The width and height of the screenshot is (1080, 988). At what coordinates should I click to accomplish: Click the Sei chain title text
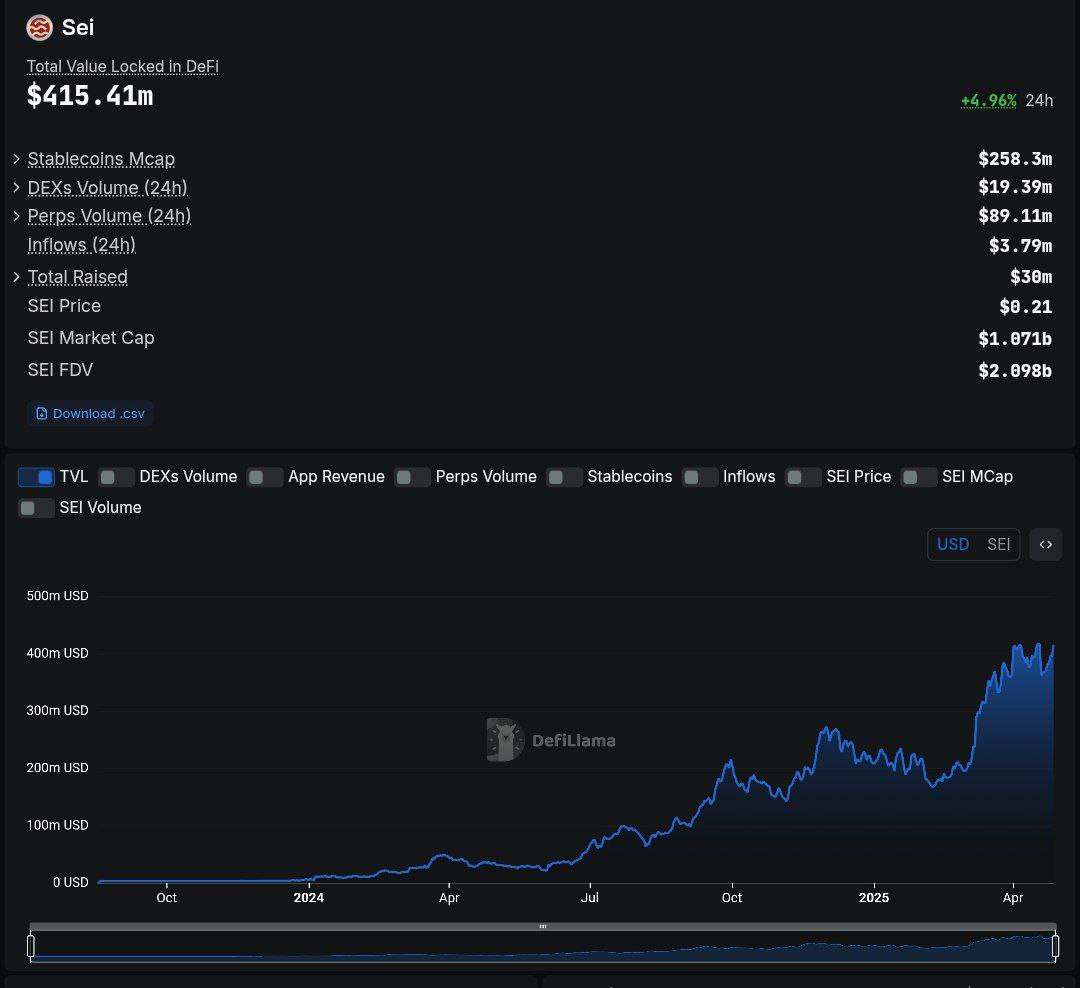pos(78,27)
